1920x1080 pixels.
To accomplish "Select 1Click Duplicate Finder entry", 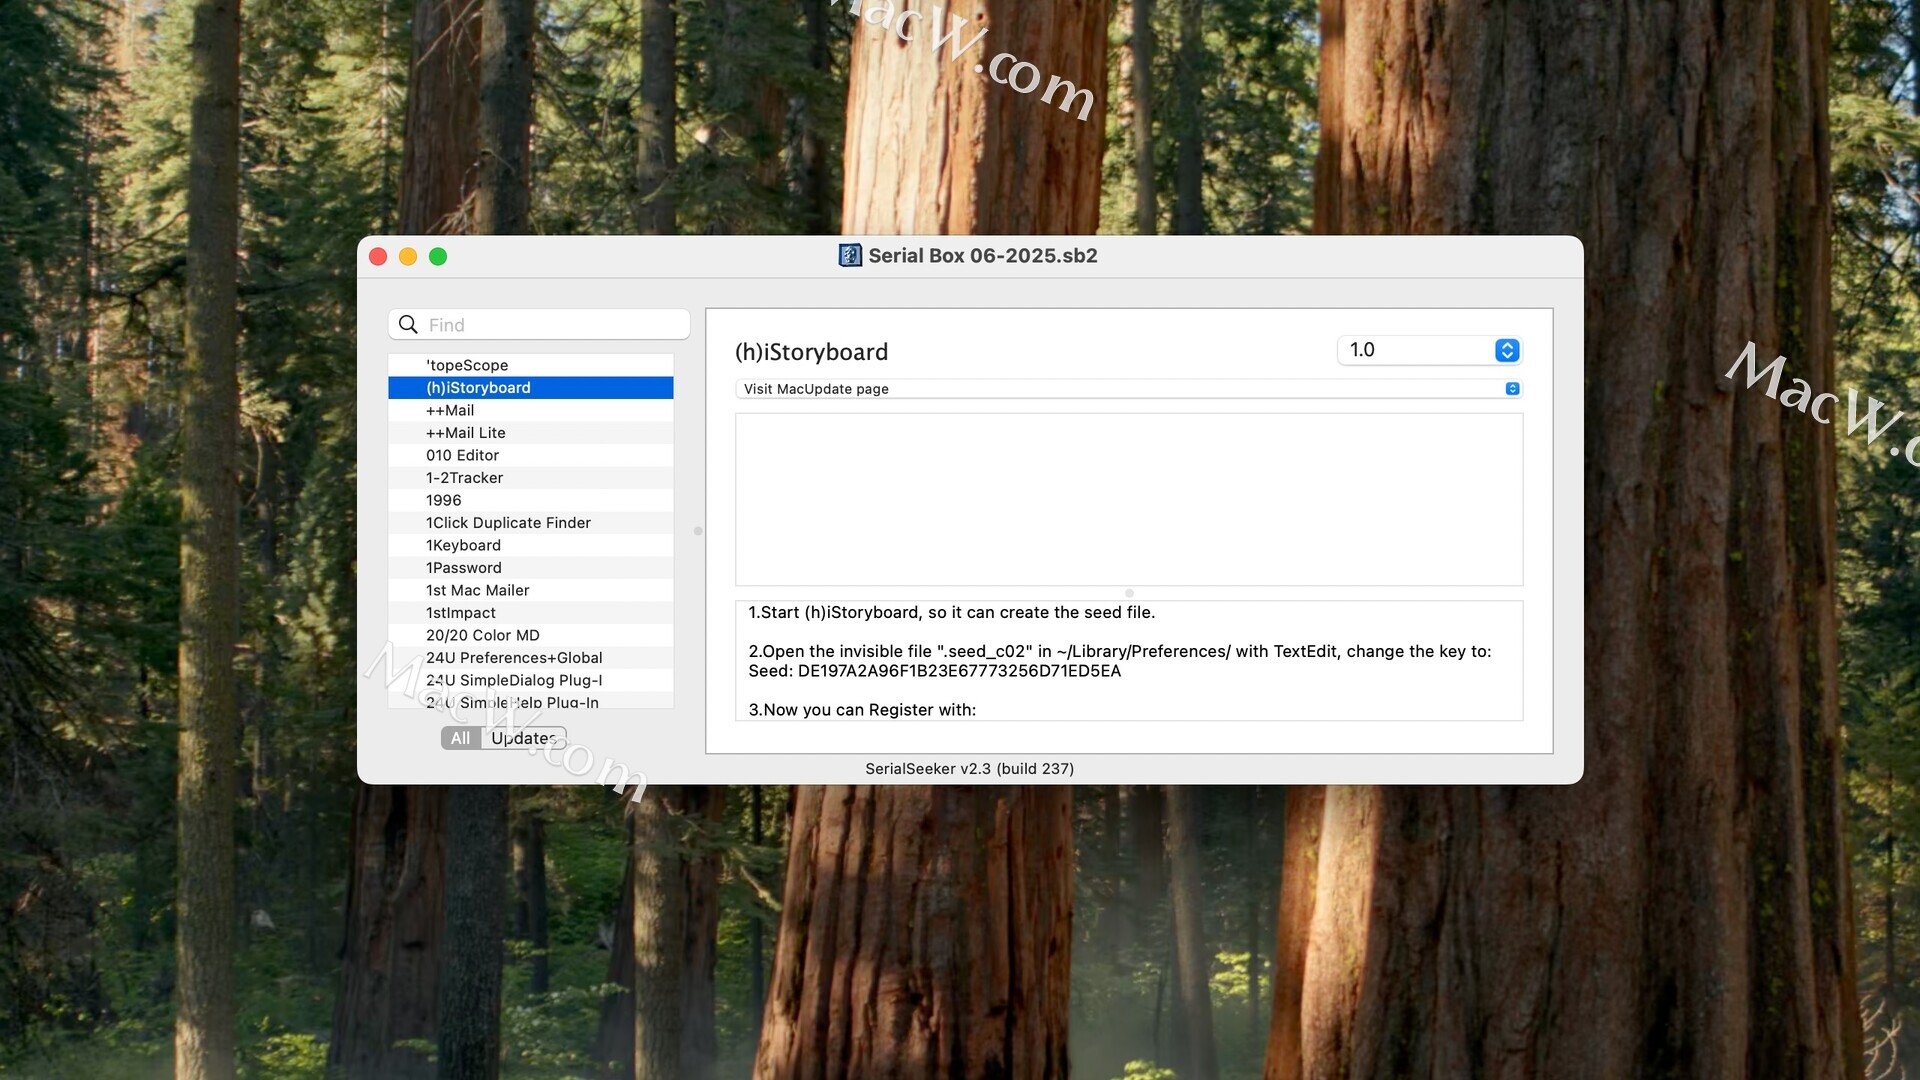I will [531, 523].
